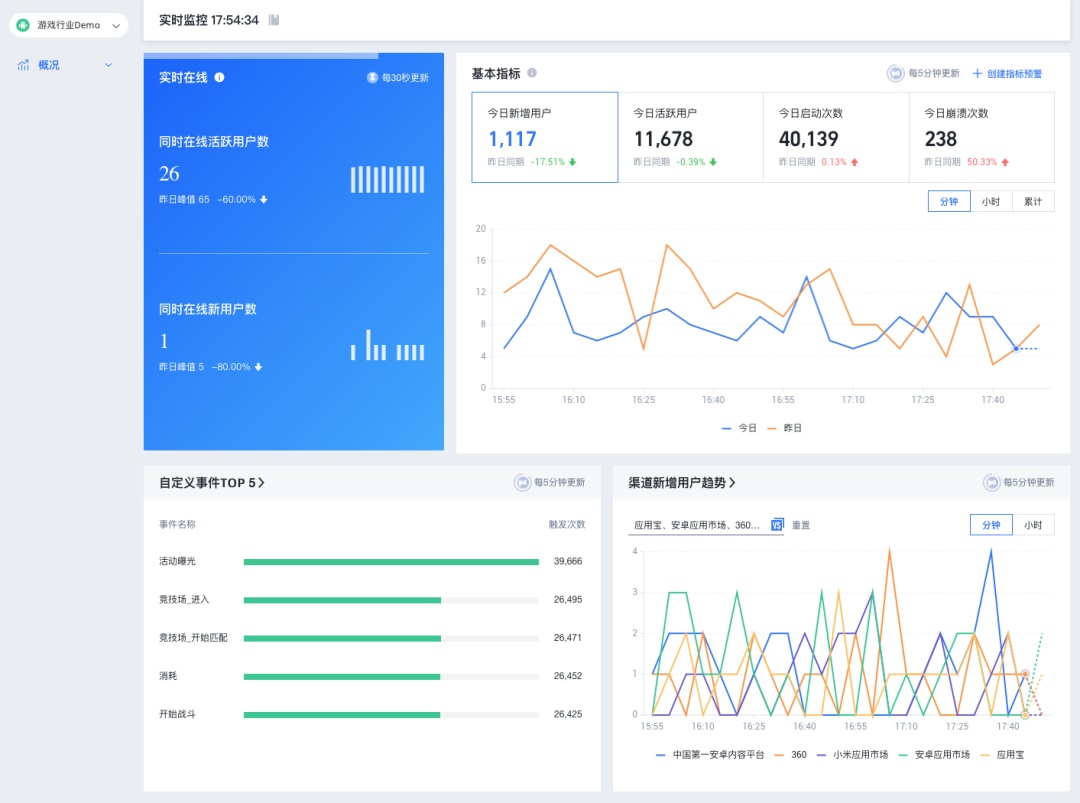Open the 自定义事件TOP 5 details link
This screenshot has height=803, width=1080.
point(211,483)
